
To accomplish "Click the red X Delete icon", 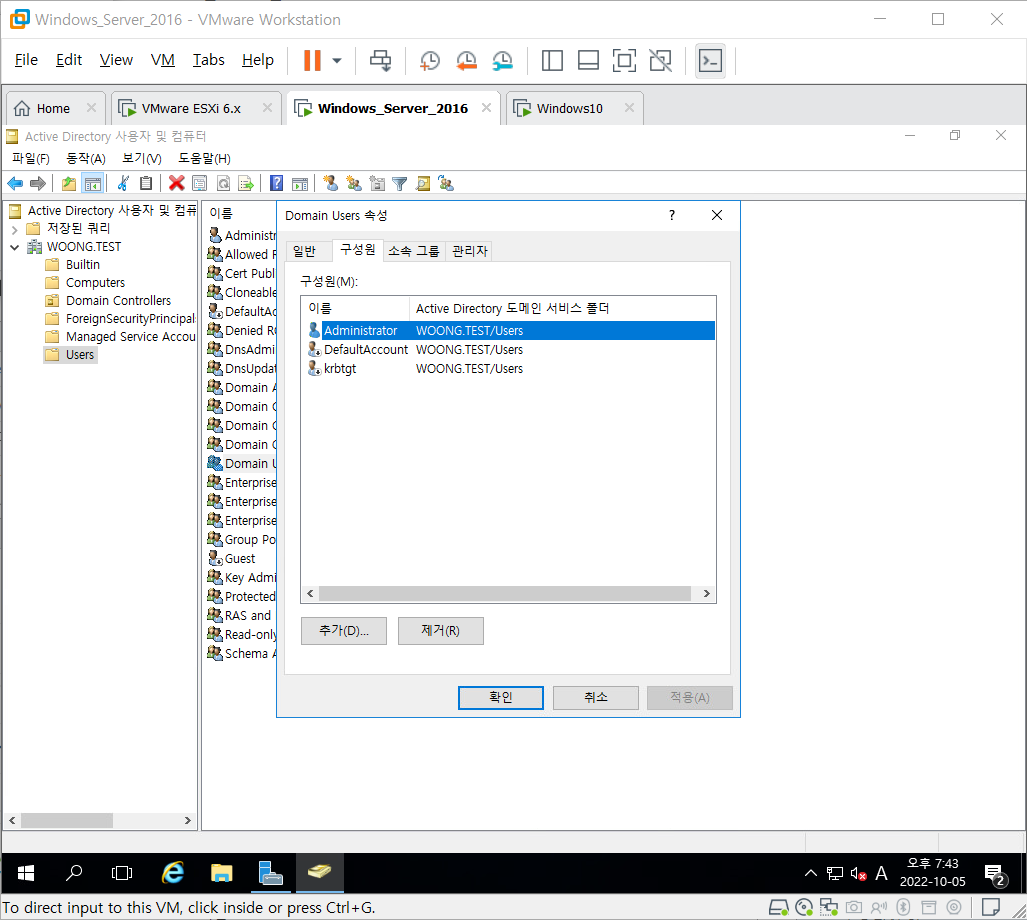I will coord(176,184).
